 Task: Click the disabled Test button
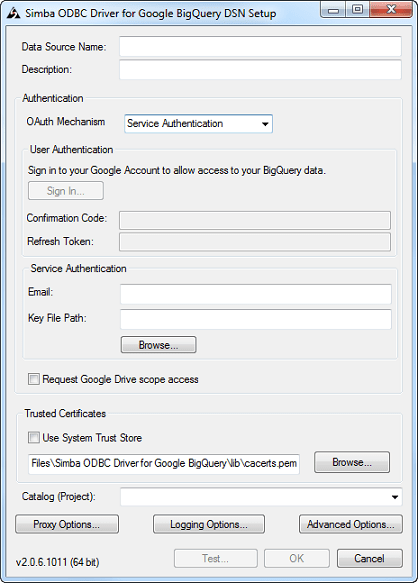click(x=216, y=558)
